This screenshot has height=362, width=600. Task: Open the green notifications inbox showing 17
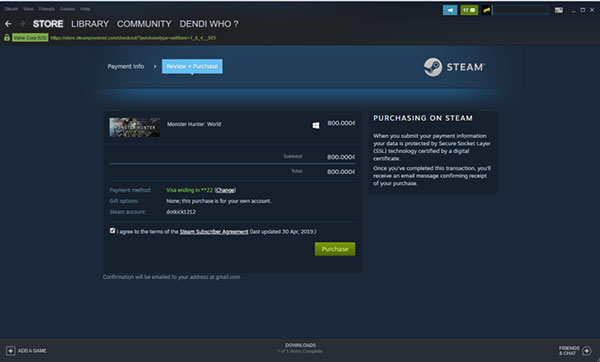[469, 10]
